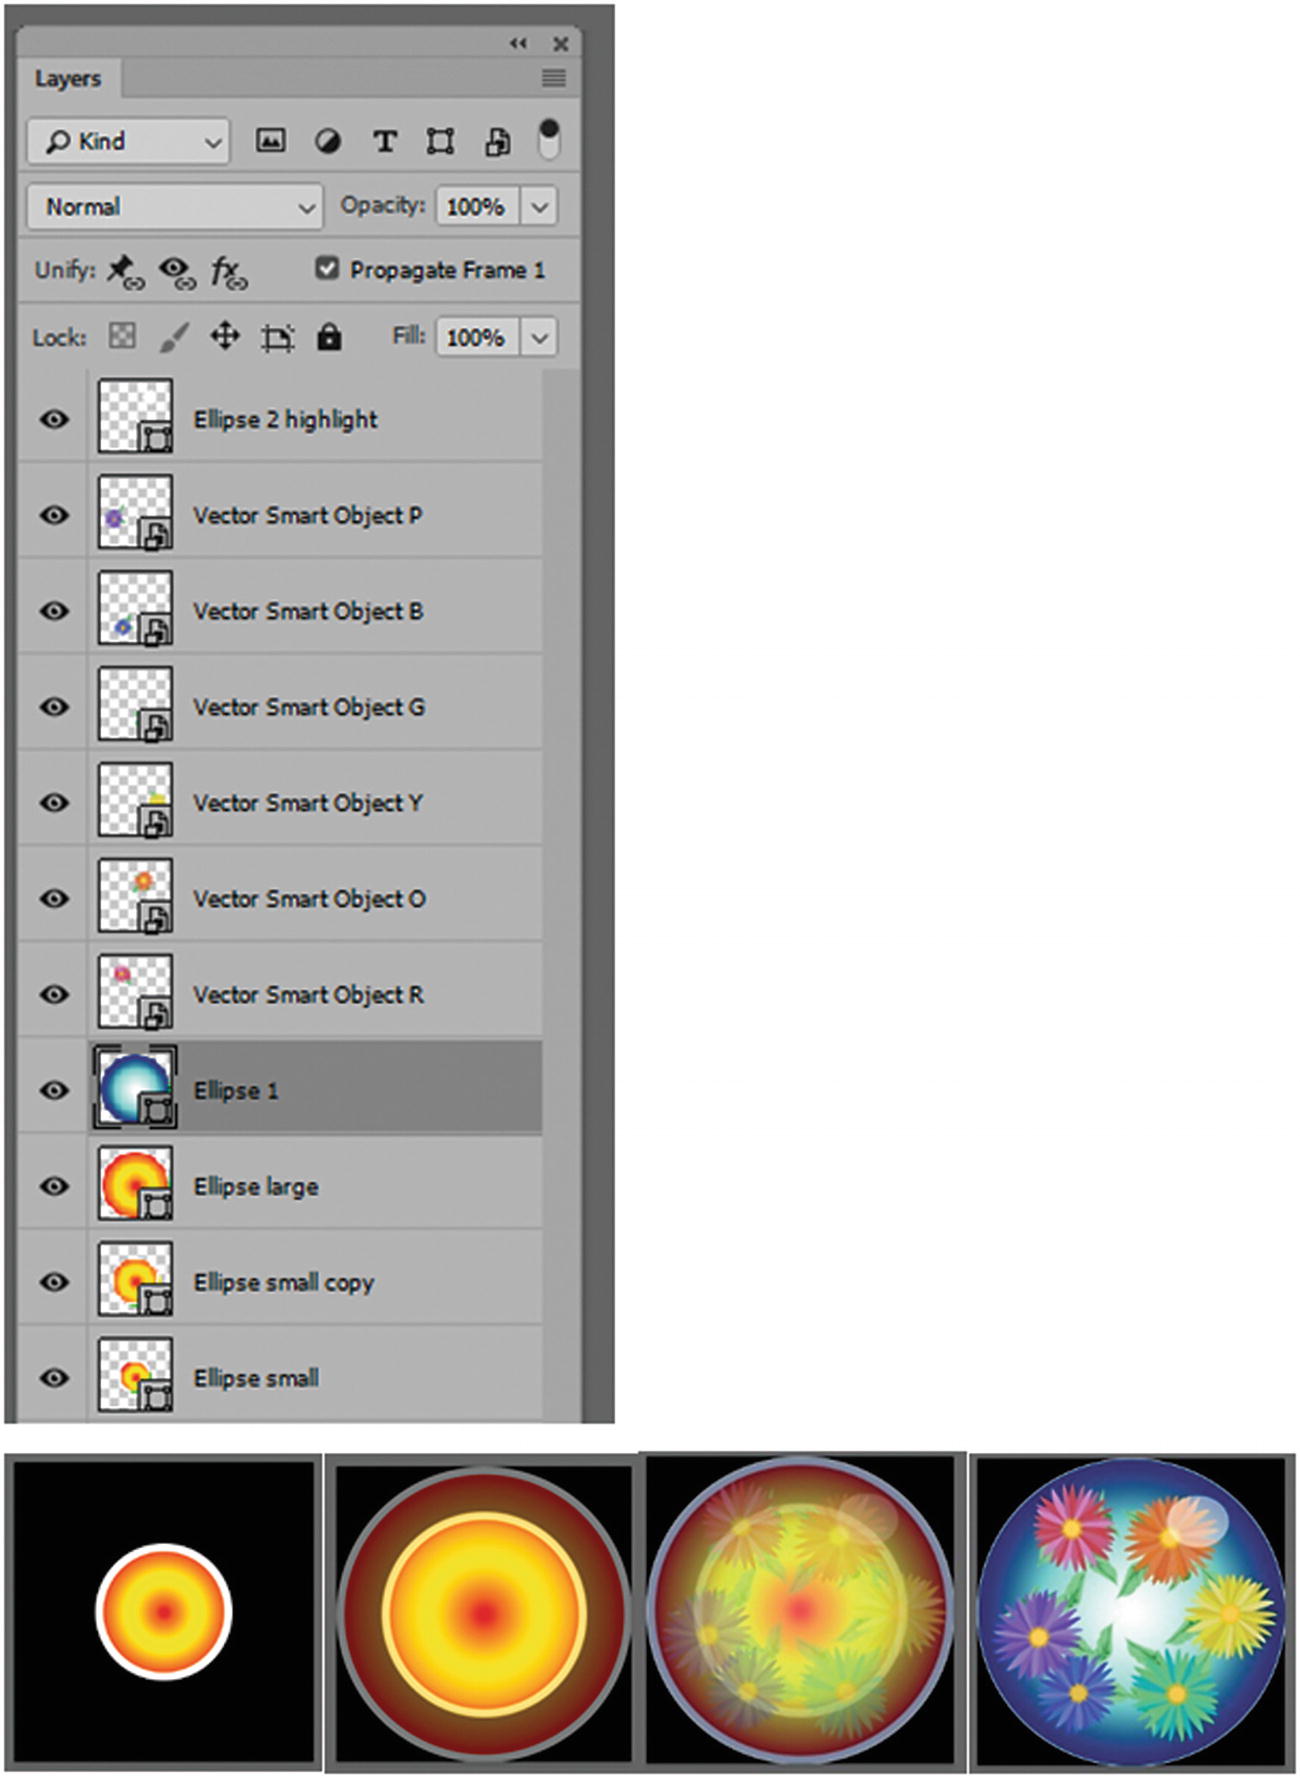The image size is (1300, 1778).
Task: Hide Vector Smart Object G layer
Action: [54, 707]
